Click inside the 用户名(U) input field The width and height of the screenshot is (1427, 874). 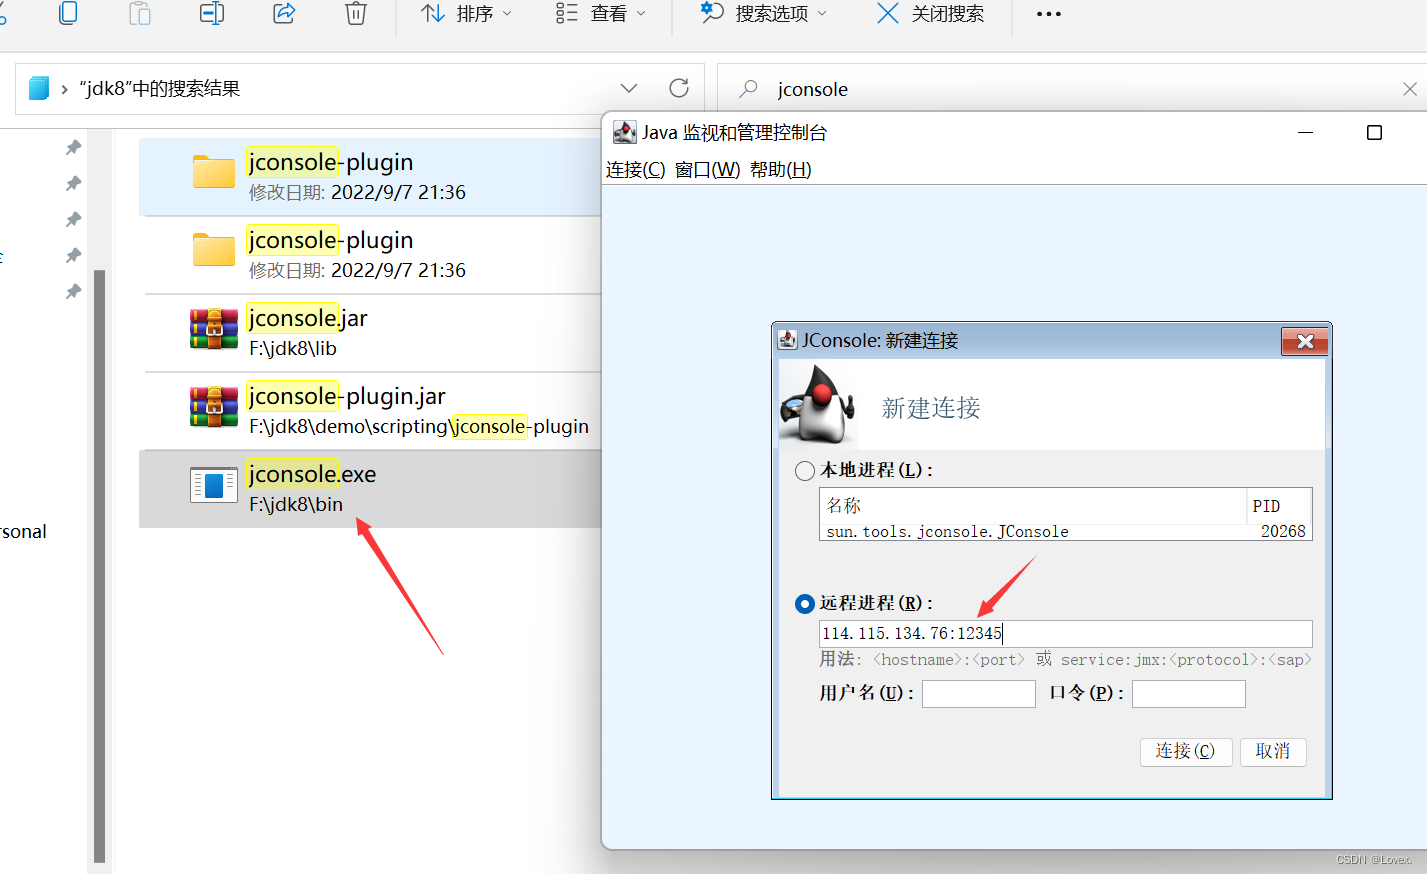(978, 693)
